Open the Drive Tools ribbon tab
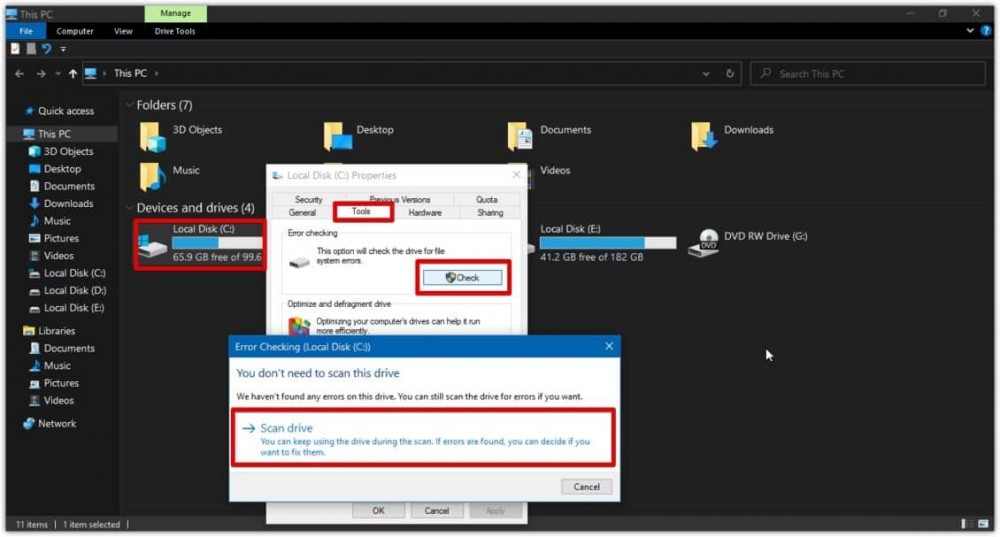1000x537 pixels. point(173,31)
